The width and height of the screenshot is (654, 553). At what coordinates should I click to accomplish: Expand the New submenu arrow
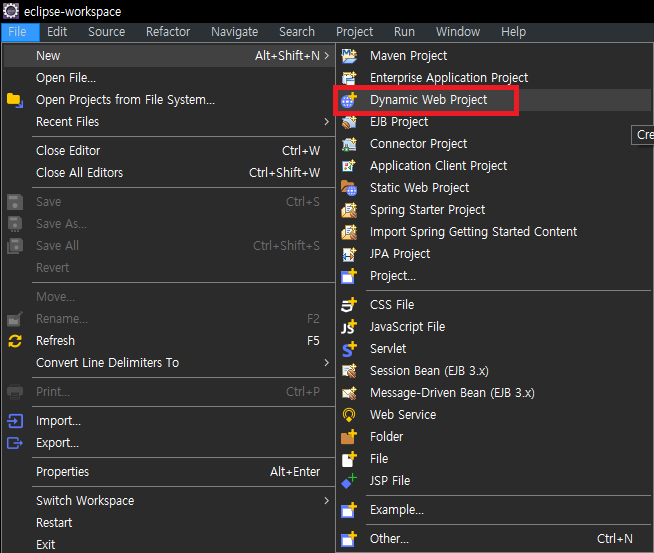click(x=327, y=55)
